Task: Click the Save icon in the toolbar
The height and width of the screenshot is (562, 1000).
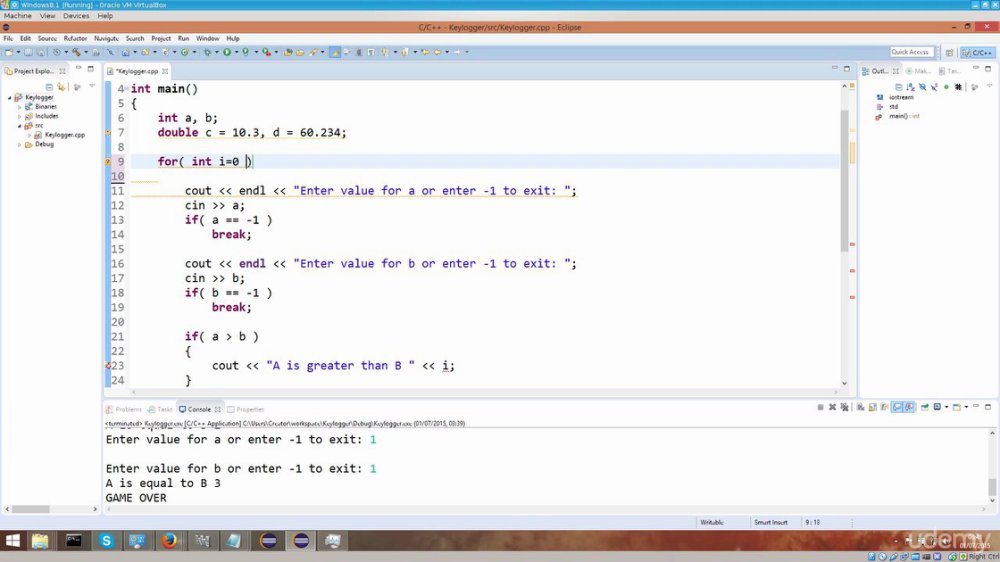Action: [28, 52]
